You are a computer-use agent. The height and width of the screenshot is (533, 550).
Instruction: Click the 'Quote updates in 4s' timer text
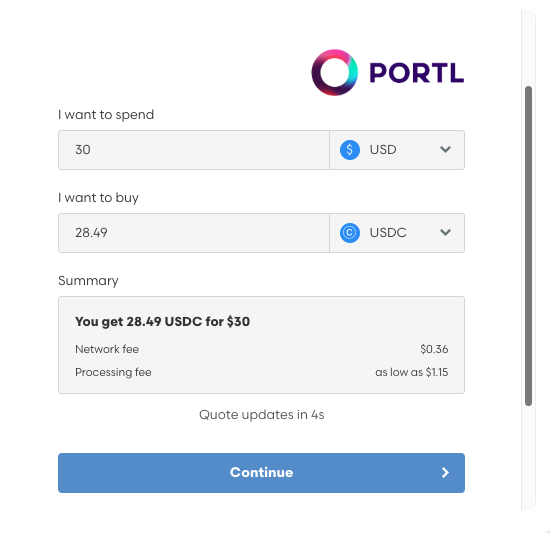(x=262, y=414)
